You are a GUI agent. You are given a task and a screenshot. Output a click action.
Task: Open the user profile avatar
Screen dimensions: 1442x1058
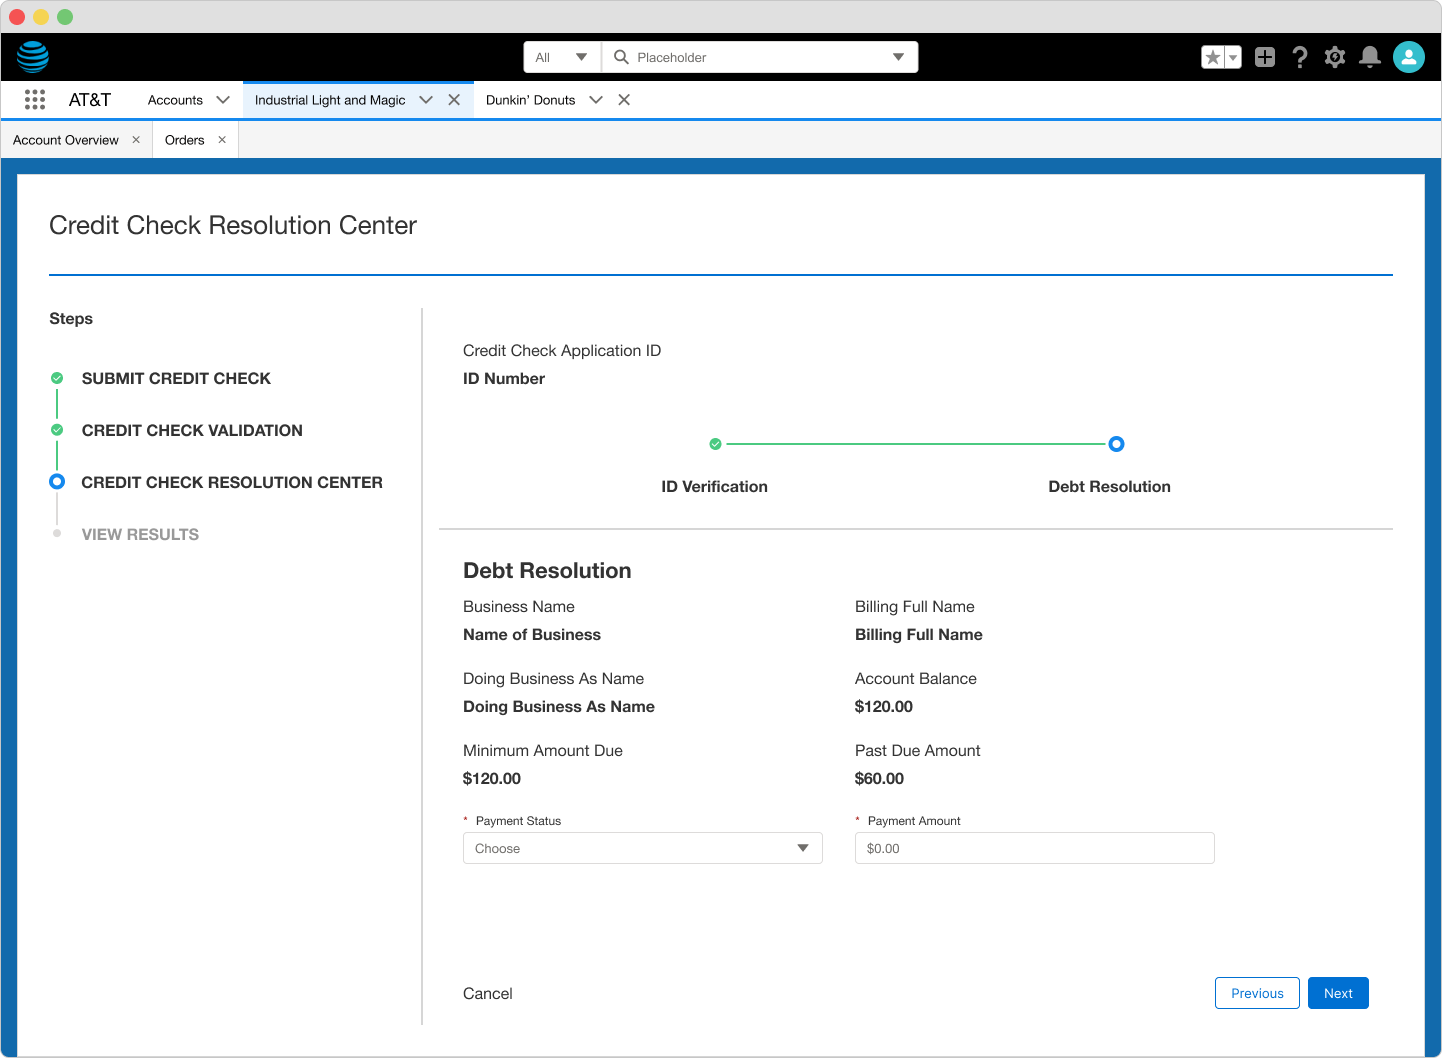click(x=1409, y=57)
